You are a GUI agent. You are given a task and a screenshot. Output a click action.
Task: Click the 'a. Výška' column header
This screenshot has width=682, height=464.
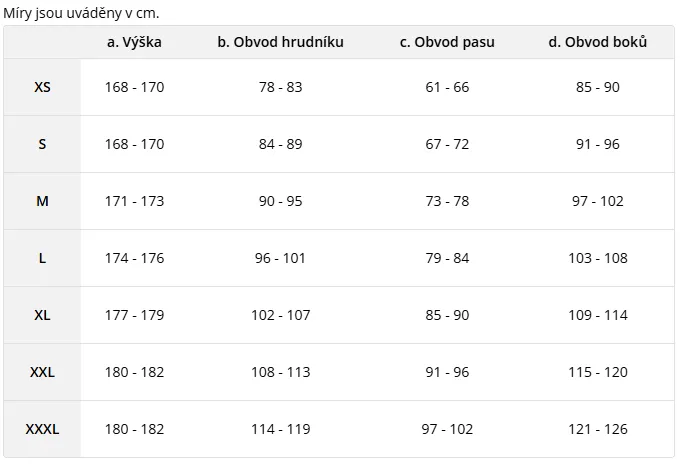[x=134, y=42]
